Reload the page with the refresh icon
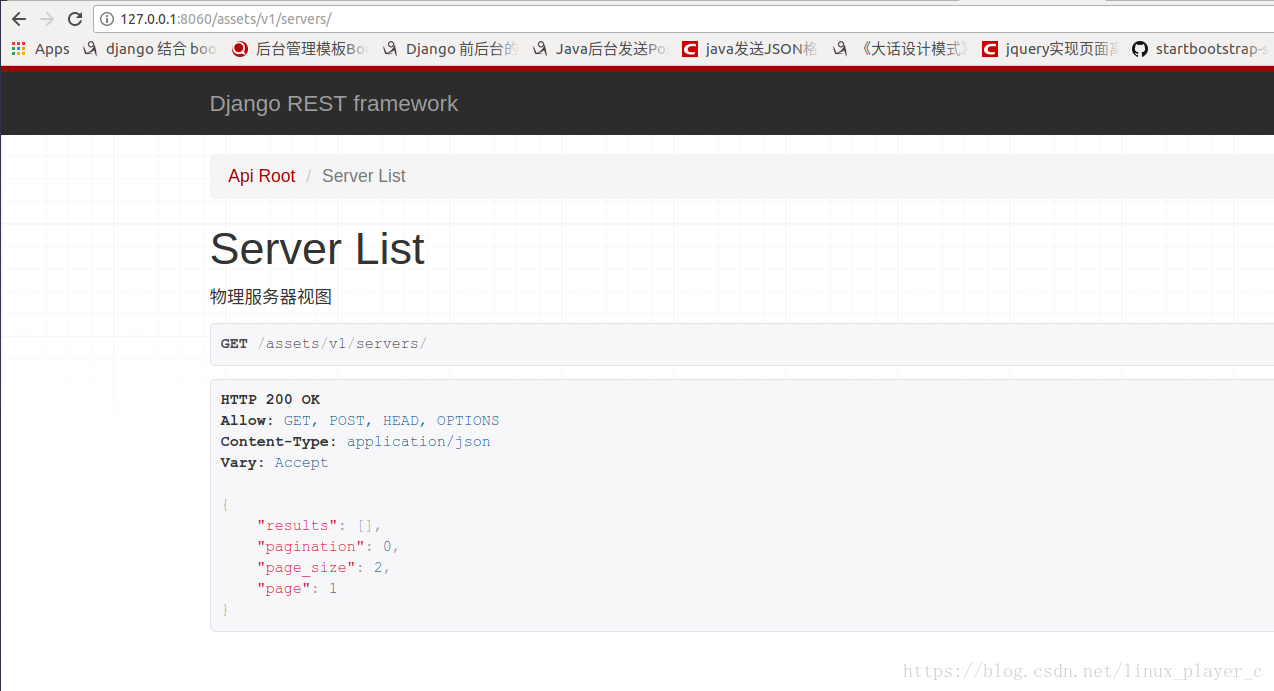This screenshot has width=1274, height=691. (75, 19)
